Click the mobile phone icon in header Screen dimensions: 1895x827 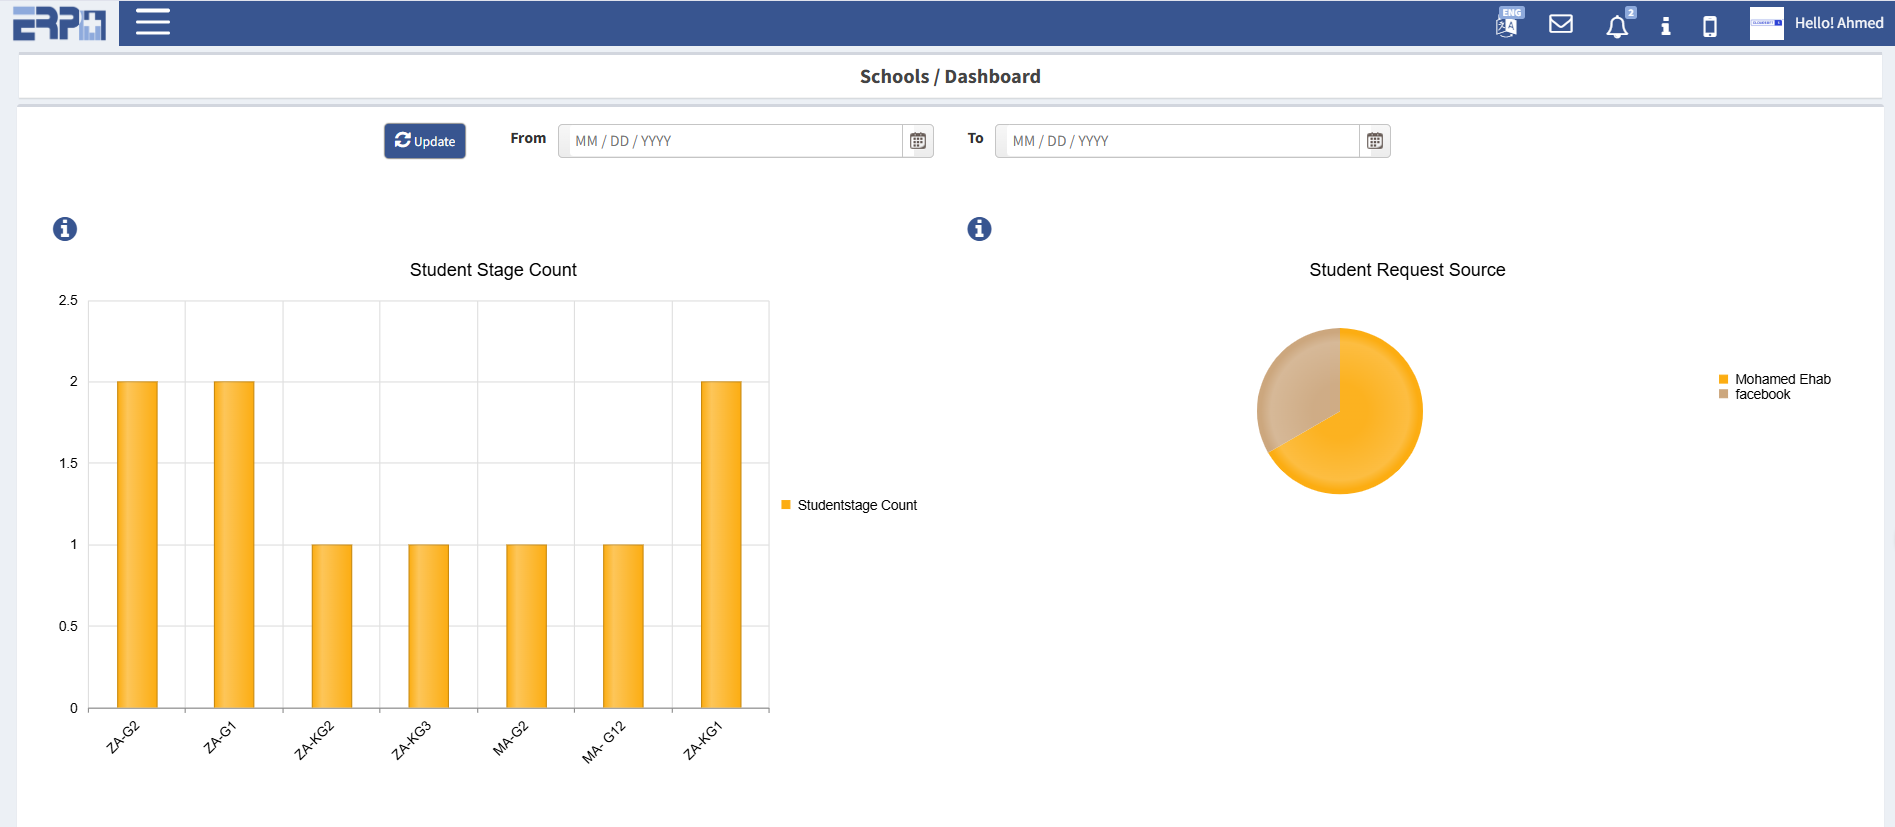pyautogui.click(x=1709, y=26)
